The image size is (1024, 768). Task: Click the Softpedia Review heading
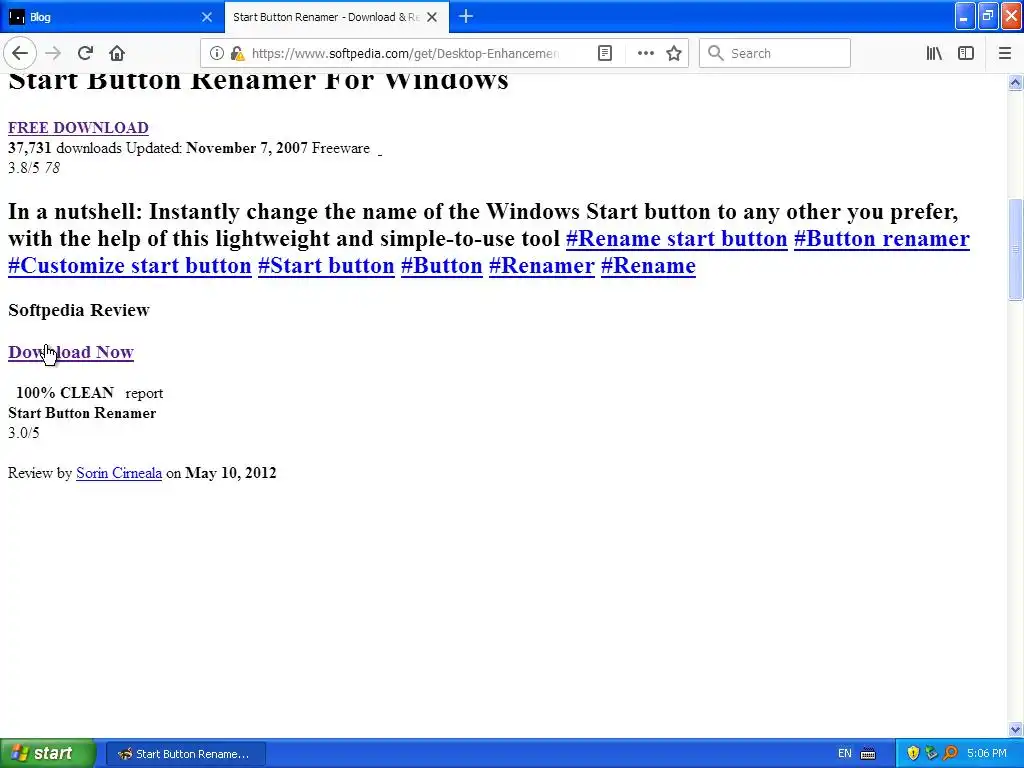79,310
